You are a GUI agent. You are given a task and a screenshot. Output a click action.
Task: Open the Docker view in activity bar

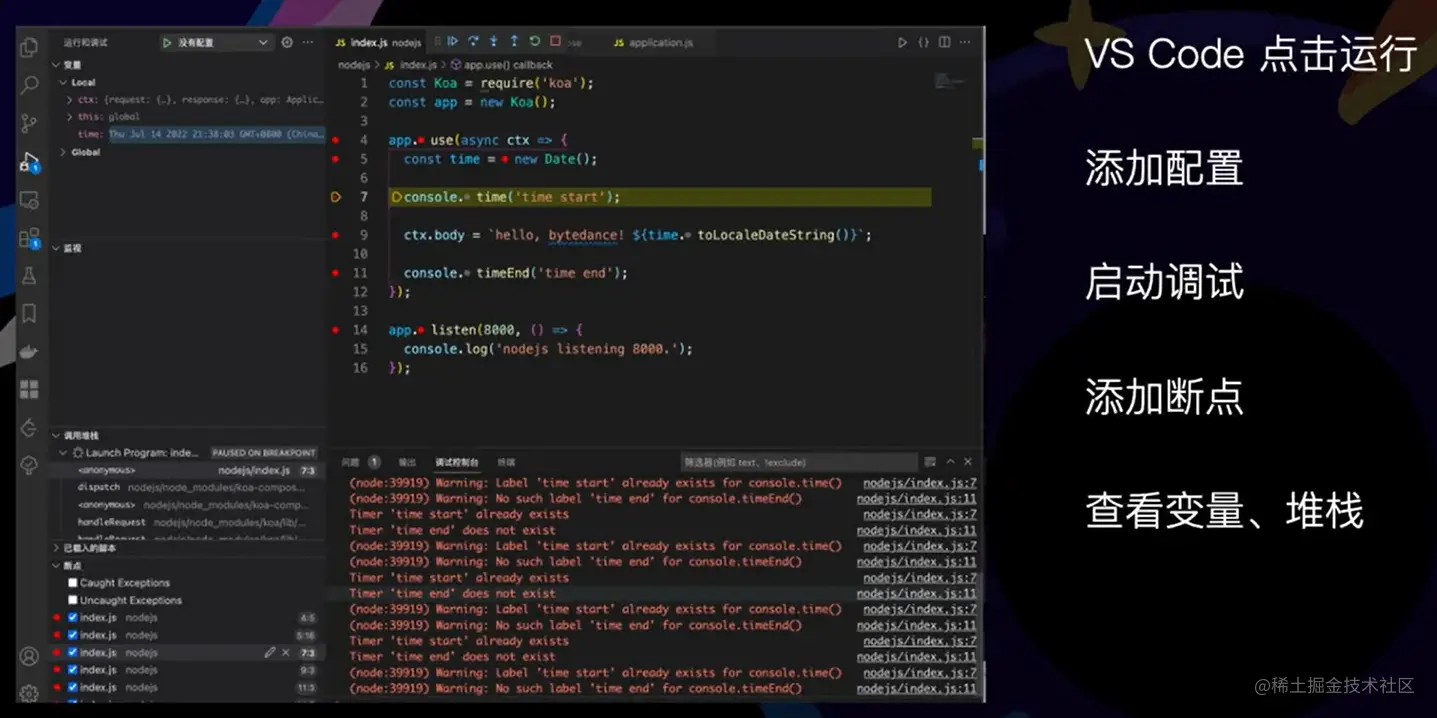click(x=29, y=352)
